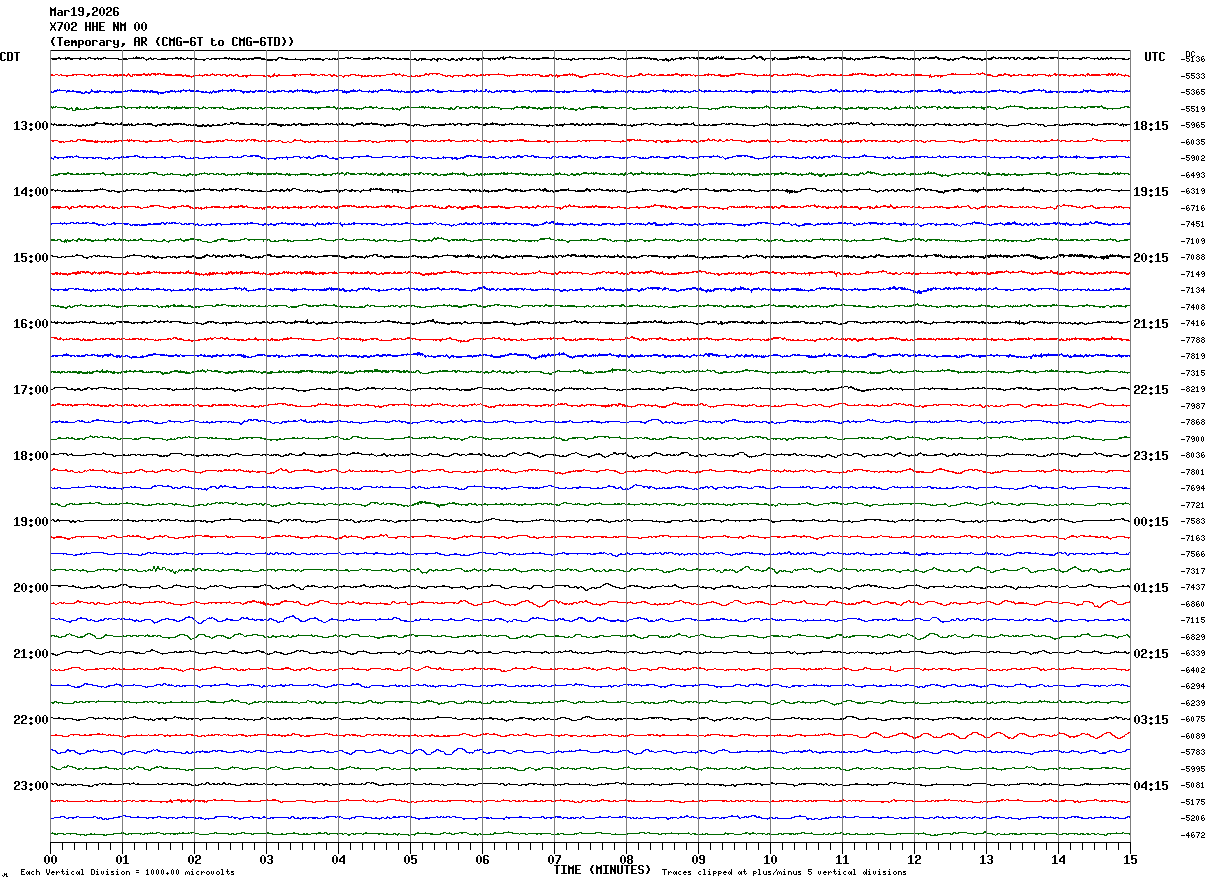
Task: Click DC offset value '-7819'
Action: point(1194,357)
